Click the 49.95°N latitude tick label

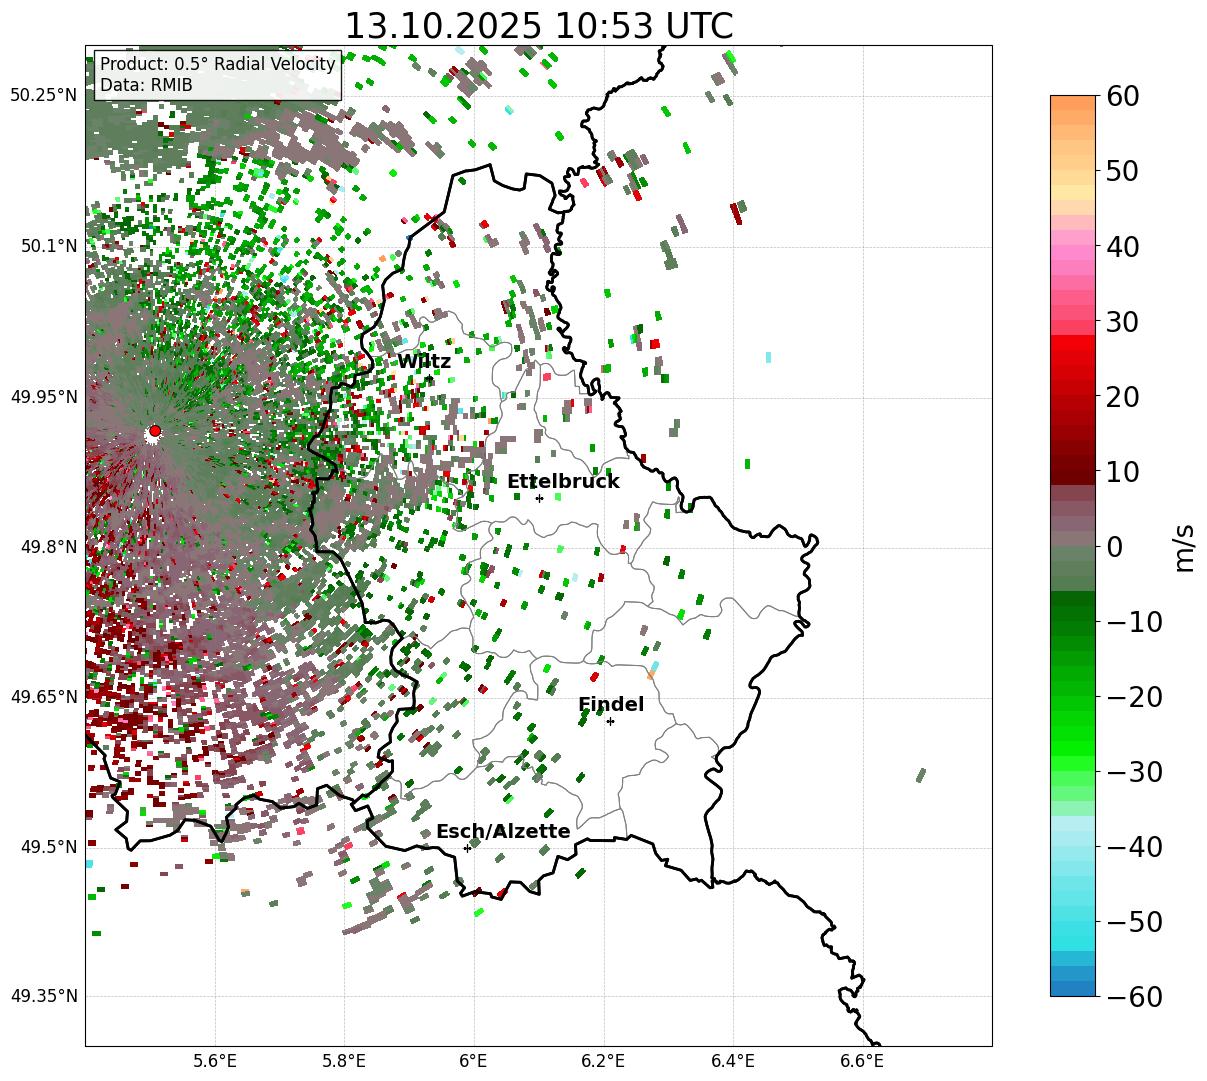point(43,397)
